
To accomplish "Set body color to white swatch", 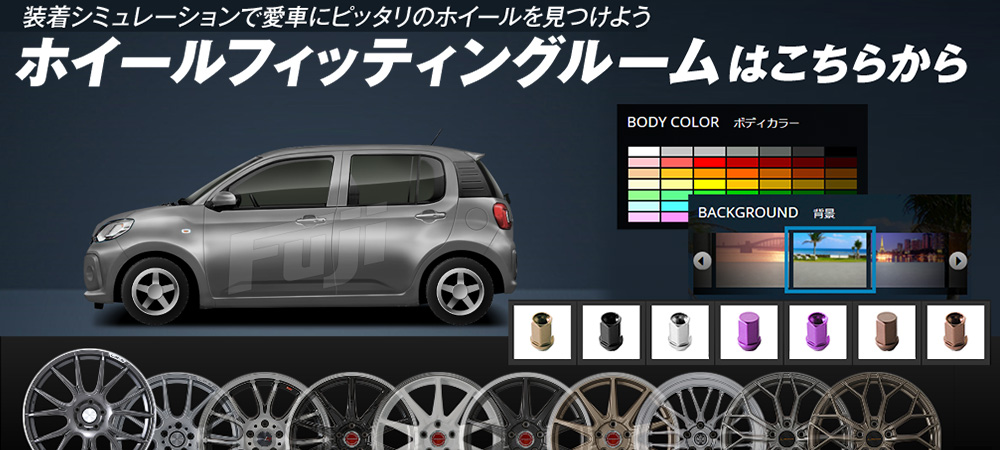I will tap(643, 151).
